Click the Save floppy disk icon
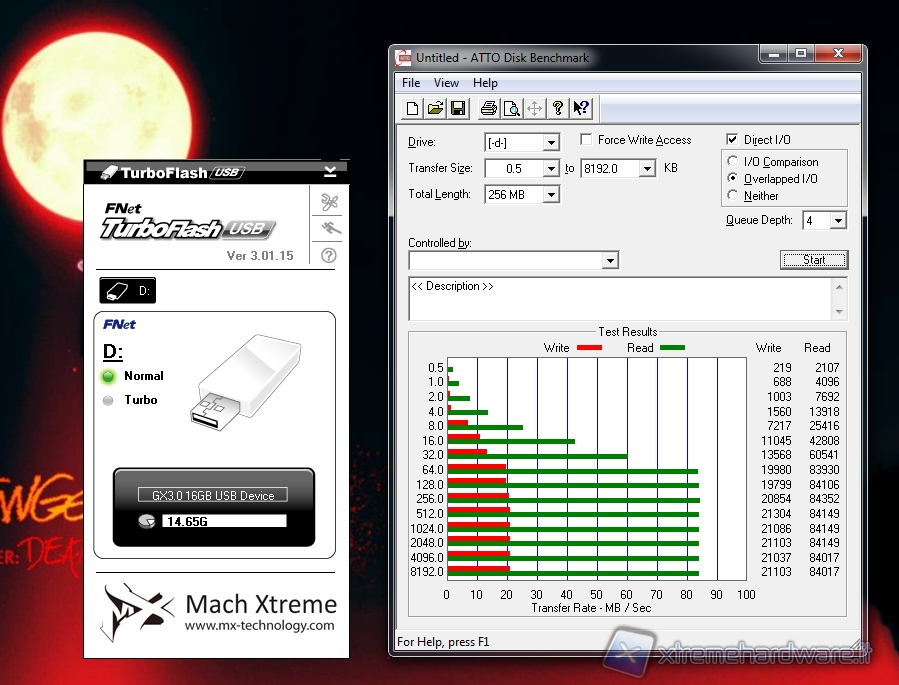This screenshot has height=685, width=899. [457, 108]
